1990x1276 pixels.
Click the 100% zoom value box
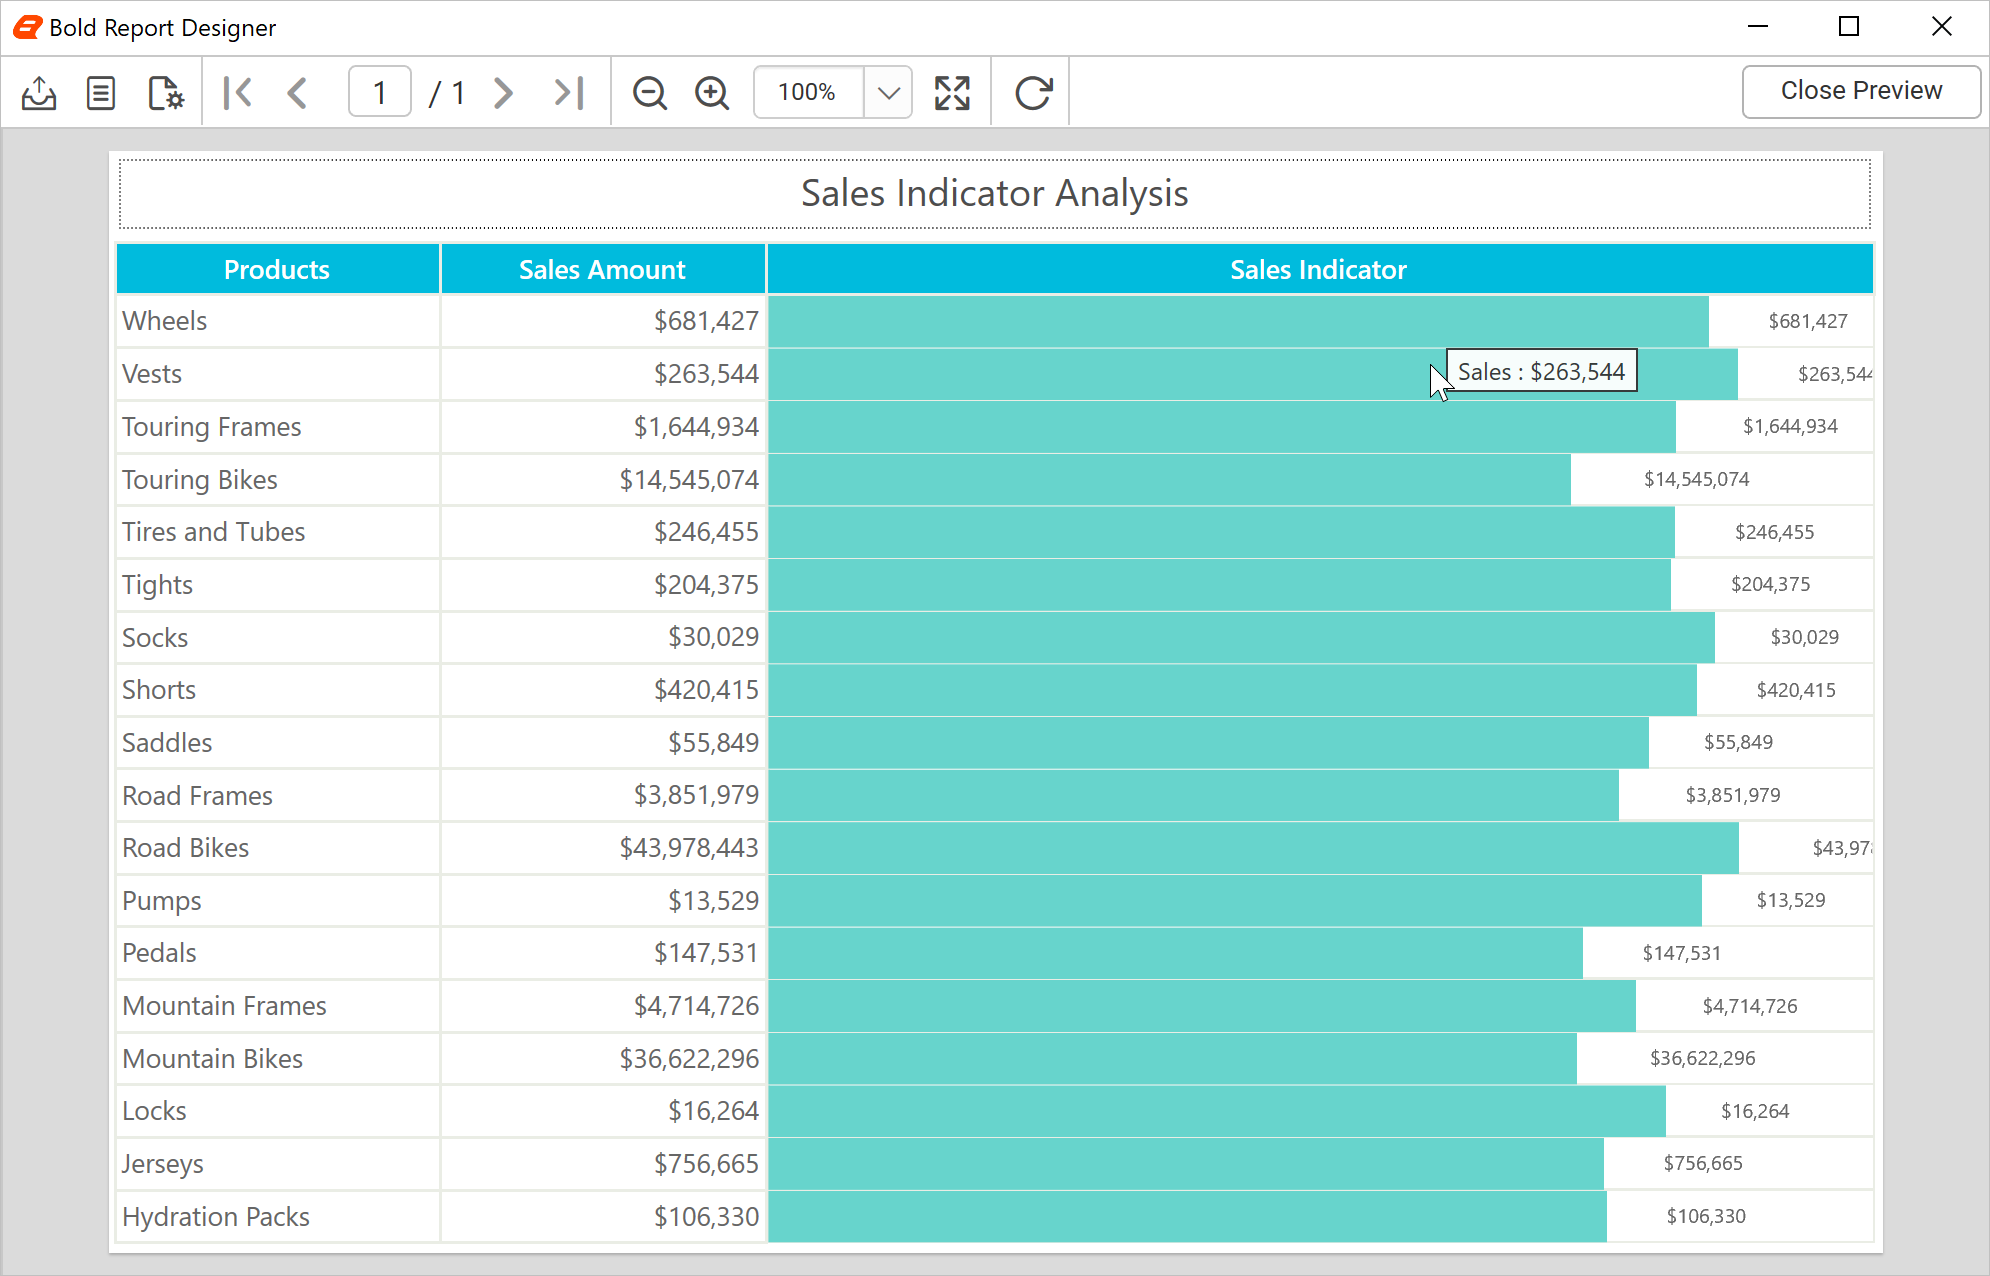tap(808, 93)
